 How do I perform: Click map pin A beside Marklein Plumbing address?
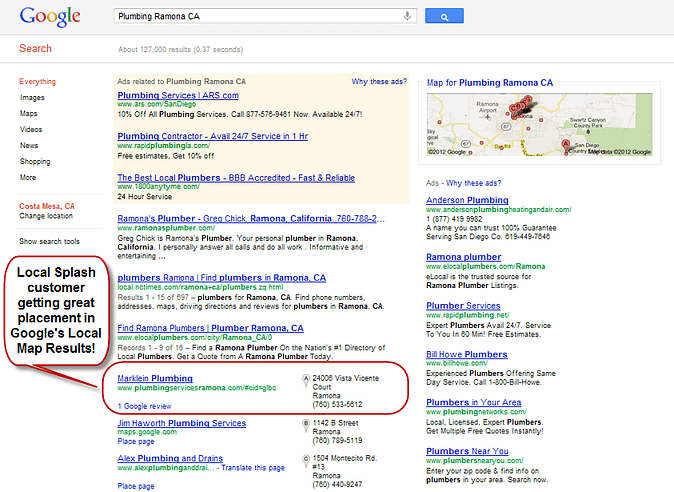pyautogui.click(x=306, y=380)
